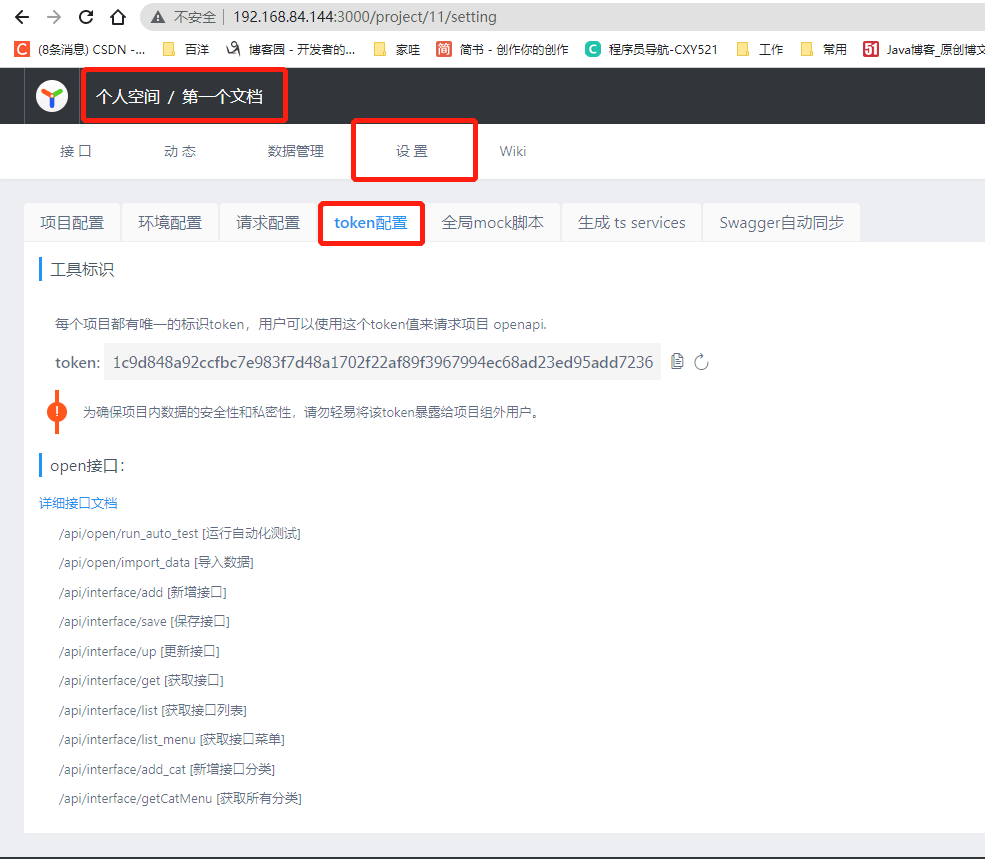985x859 pixels.
Task: Open the 家哇 bookmark folder
Action: pos(396,49)
